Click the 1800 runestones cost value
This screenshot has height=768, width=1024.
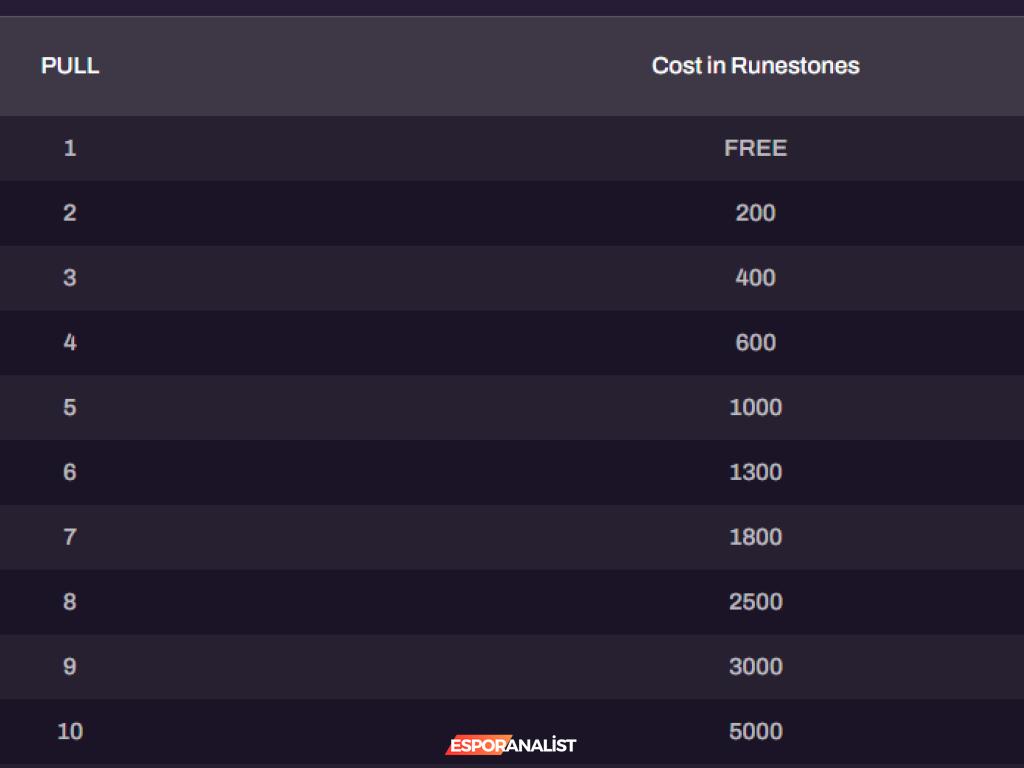[x=755, y=537]
